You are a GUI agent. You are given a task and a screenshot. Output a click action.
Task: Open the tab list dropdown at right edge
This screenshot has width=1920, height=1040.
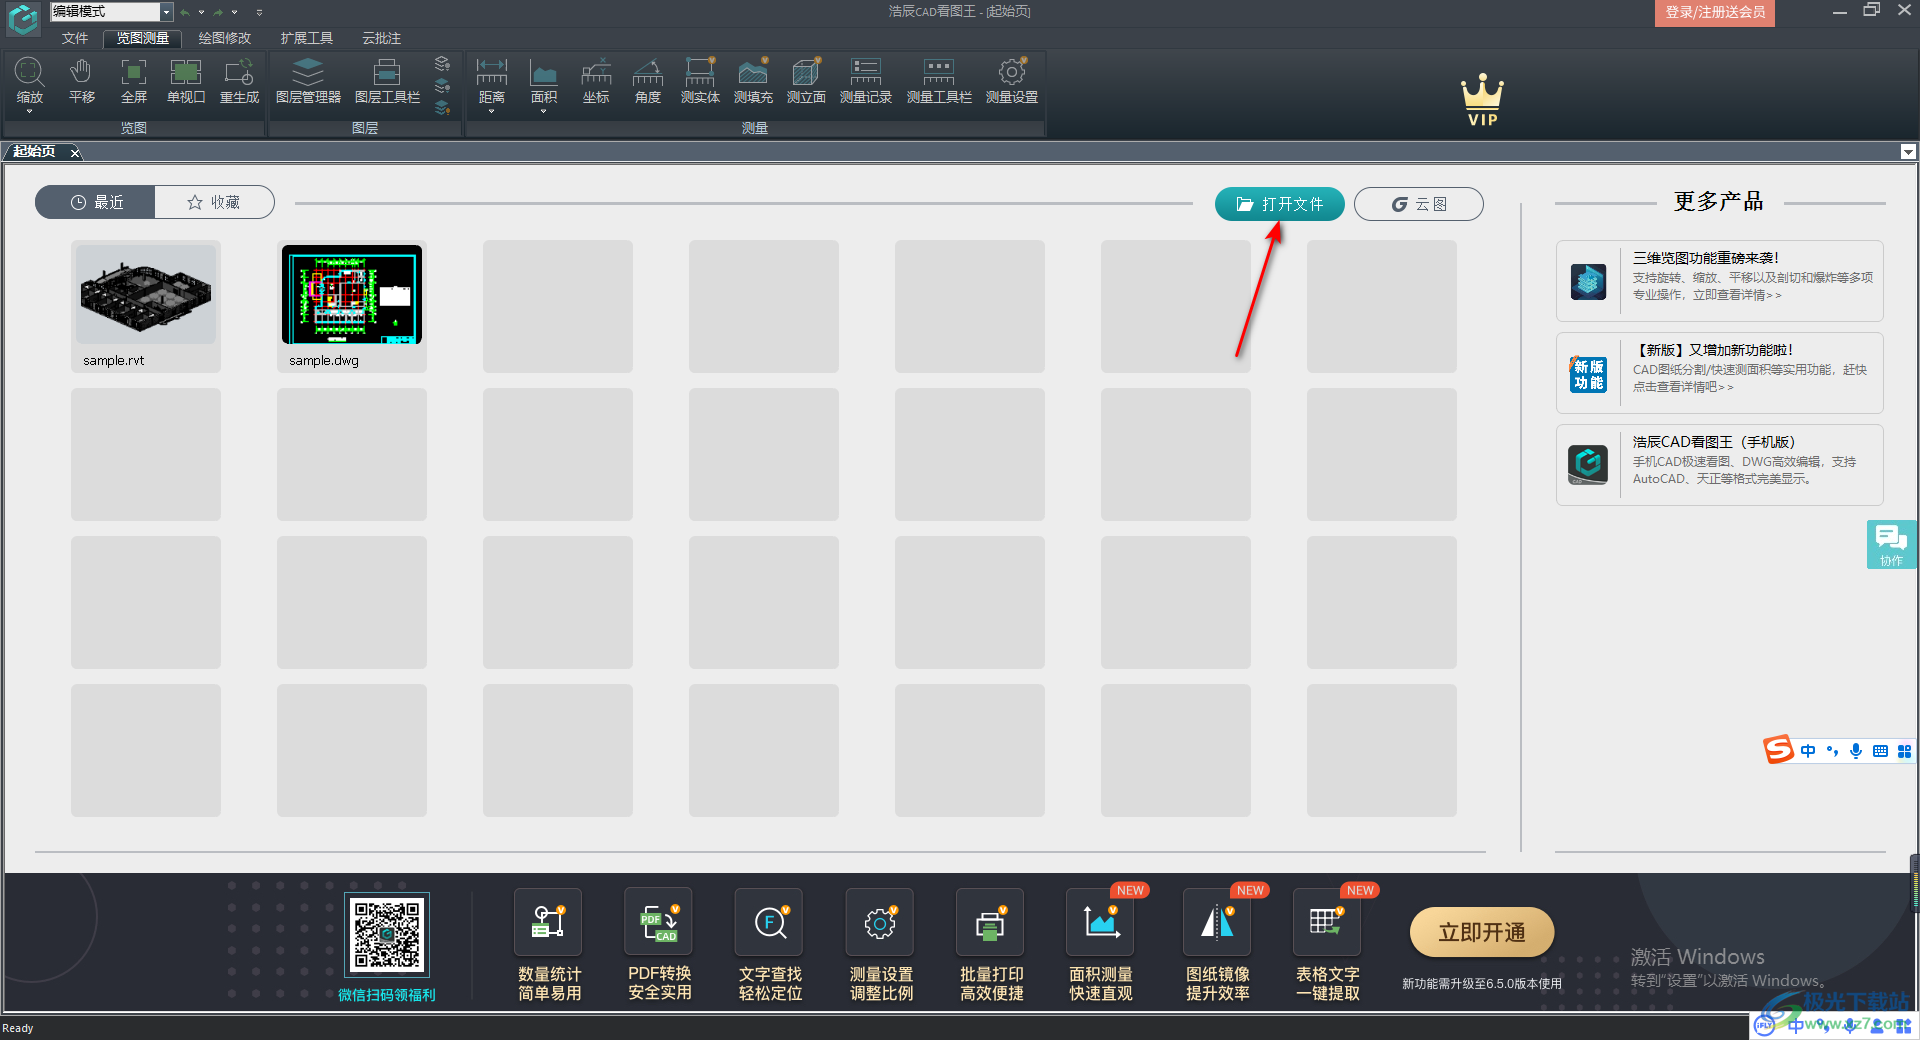point(1908,152)
